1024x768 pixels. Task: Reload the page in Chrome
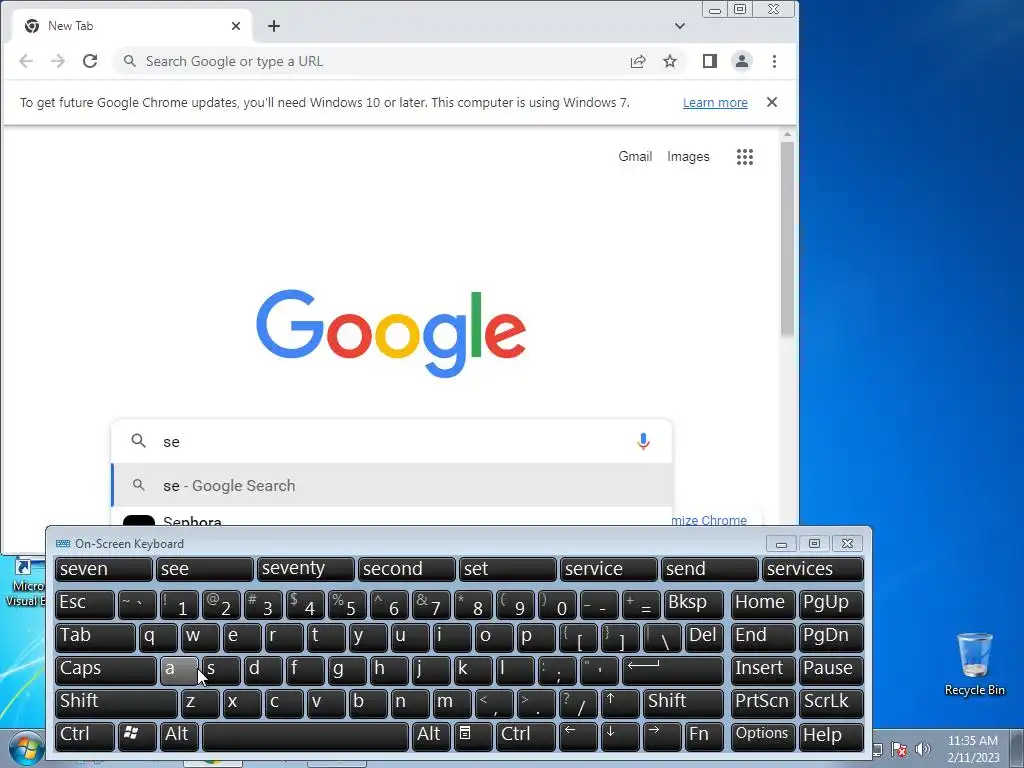tap(90, 61)
